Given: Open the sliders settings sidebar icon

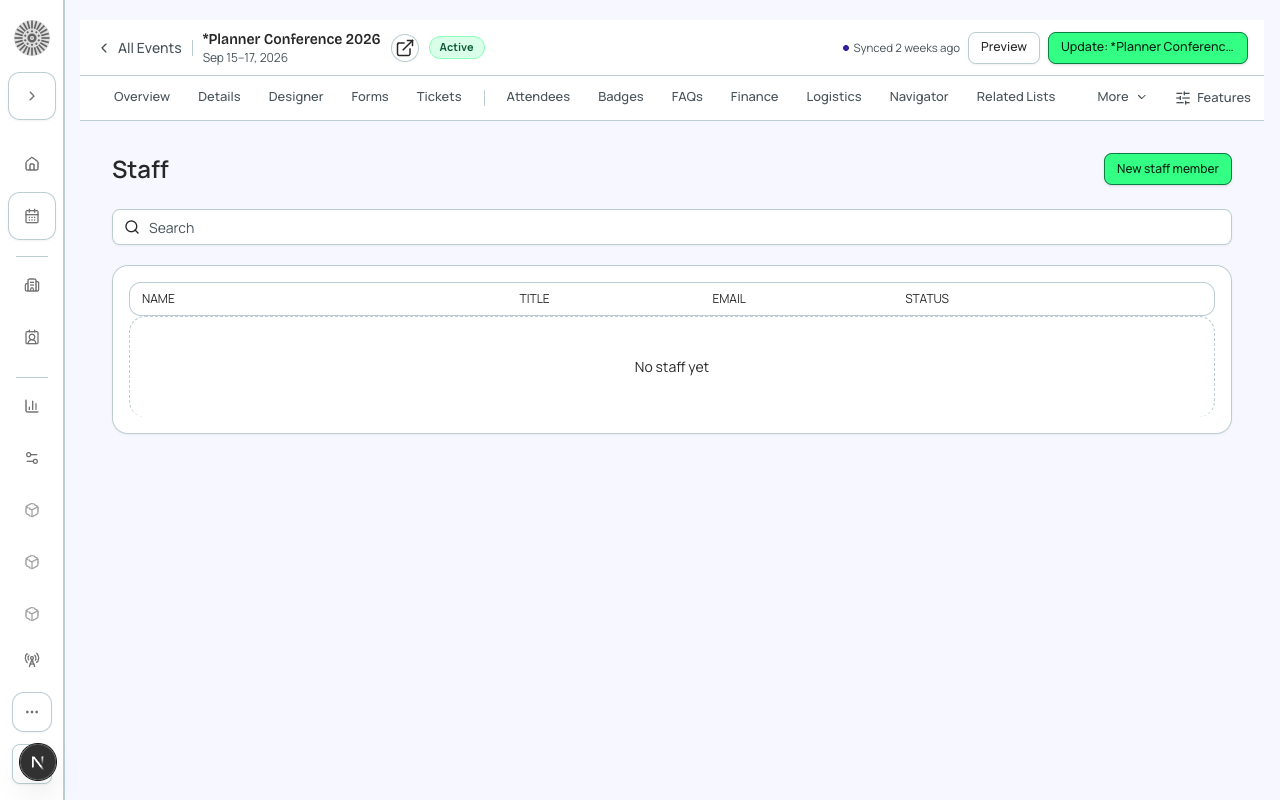Looking at the screenshot, I should [32, 458].
